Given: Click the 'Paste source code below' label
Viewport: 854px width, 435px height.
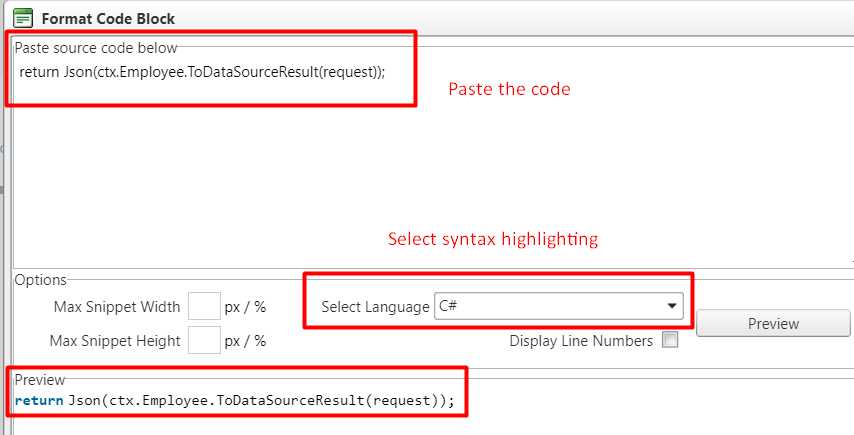Looking at the screenshot, I should coord(96,48).
